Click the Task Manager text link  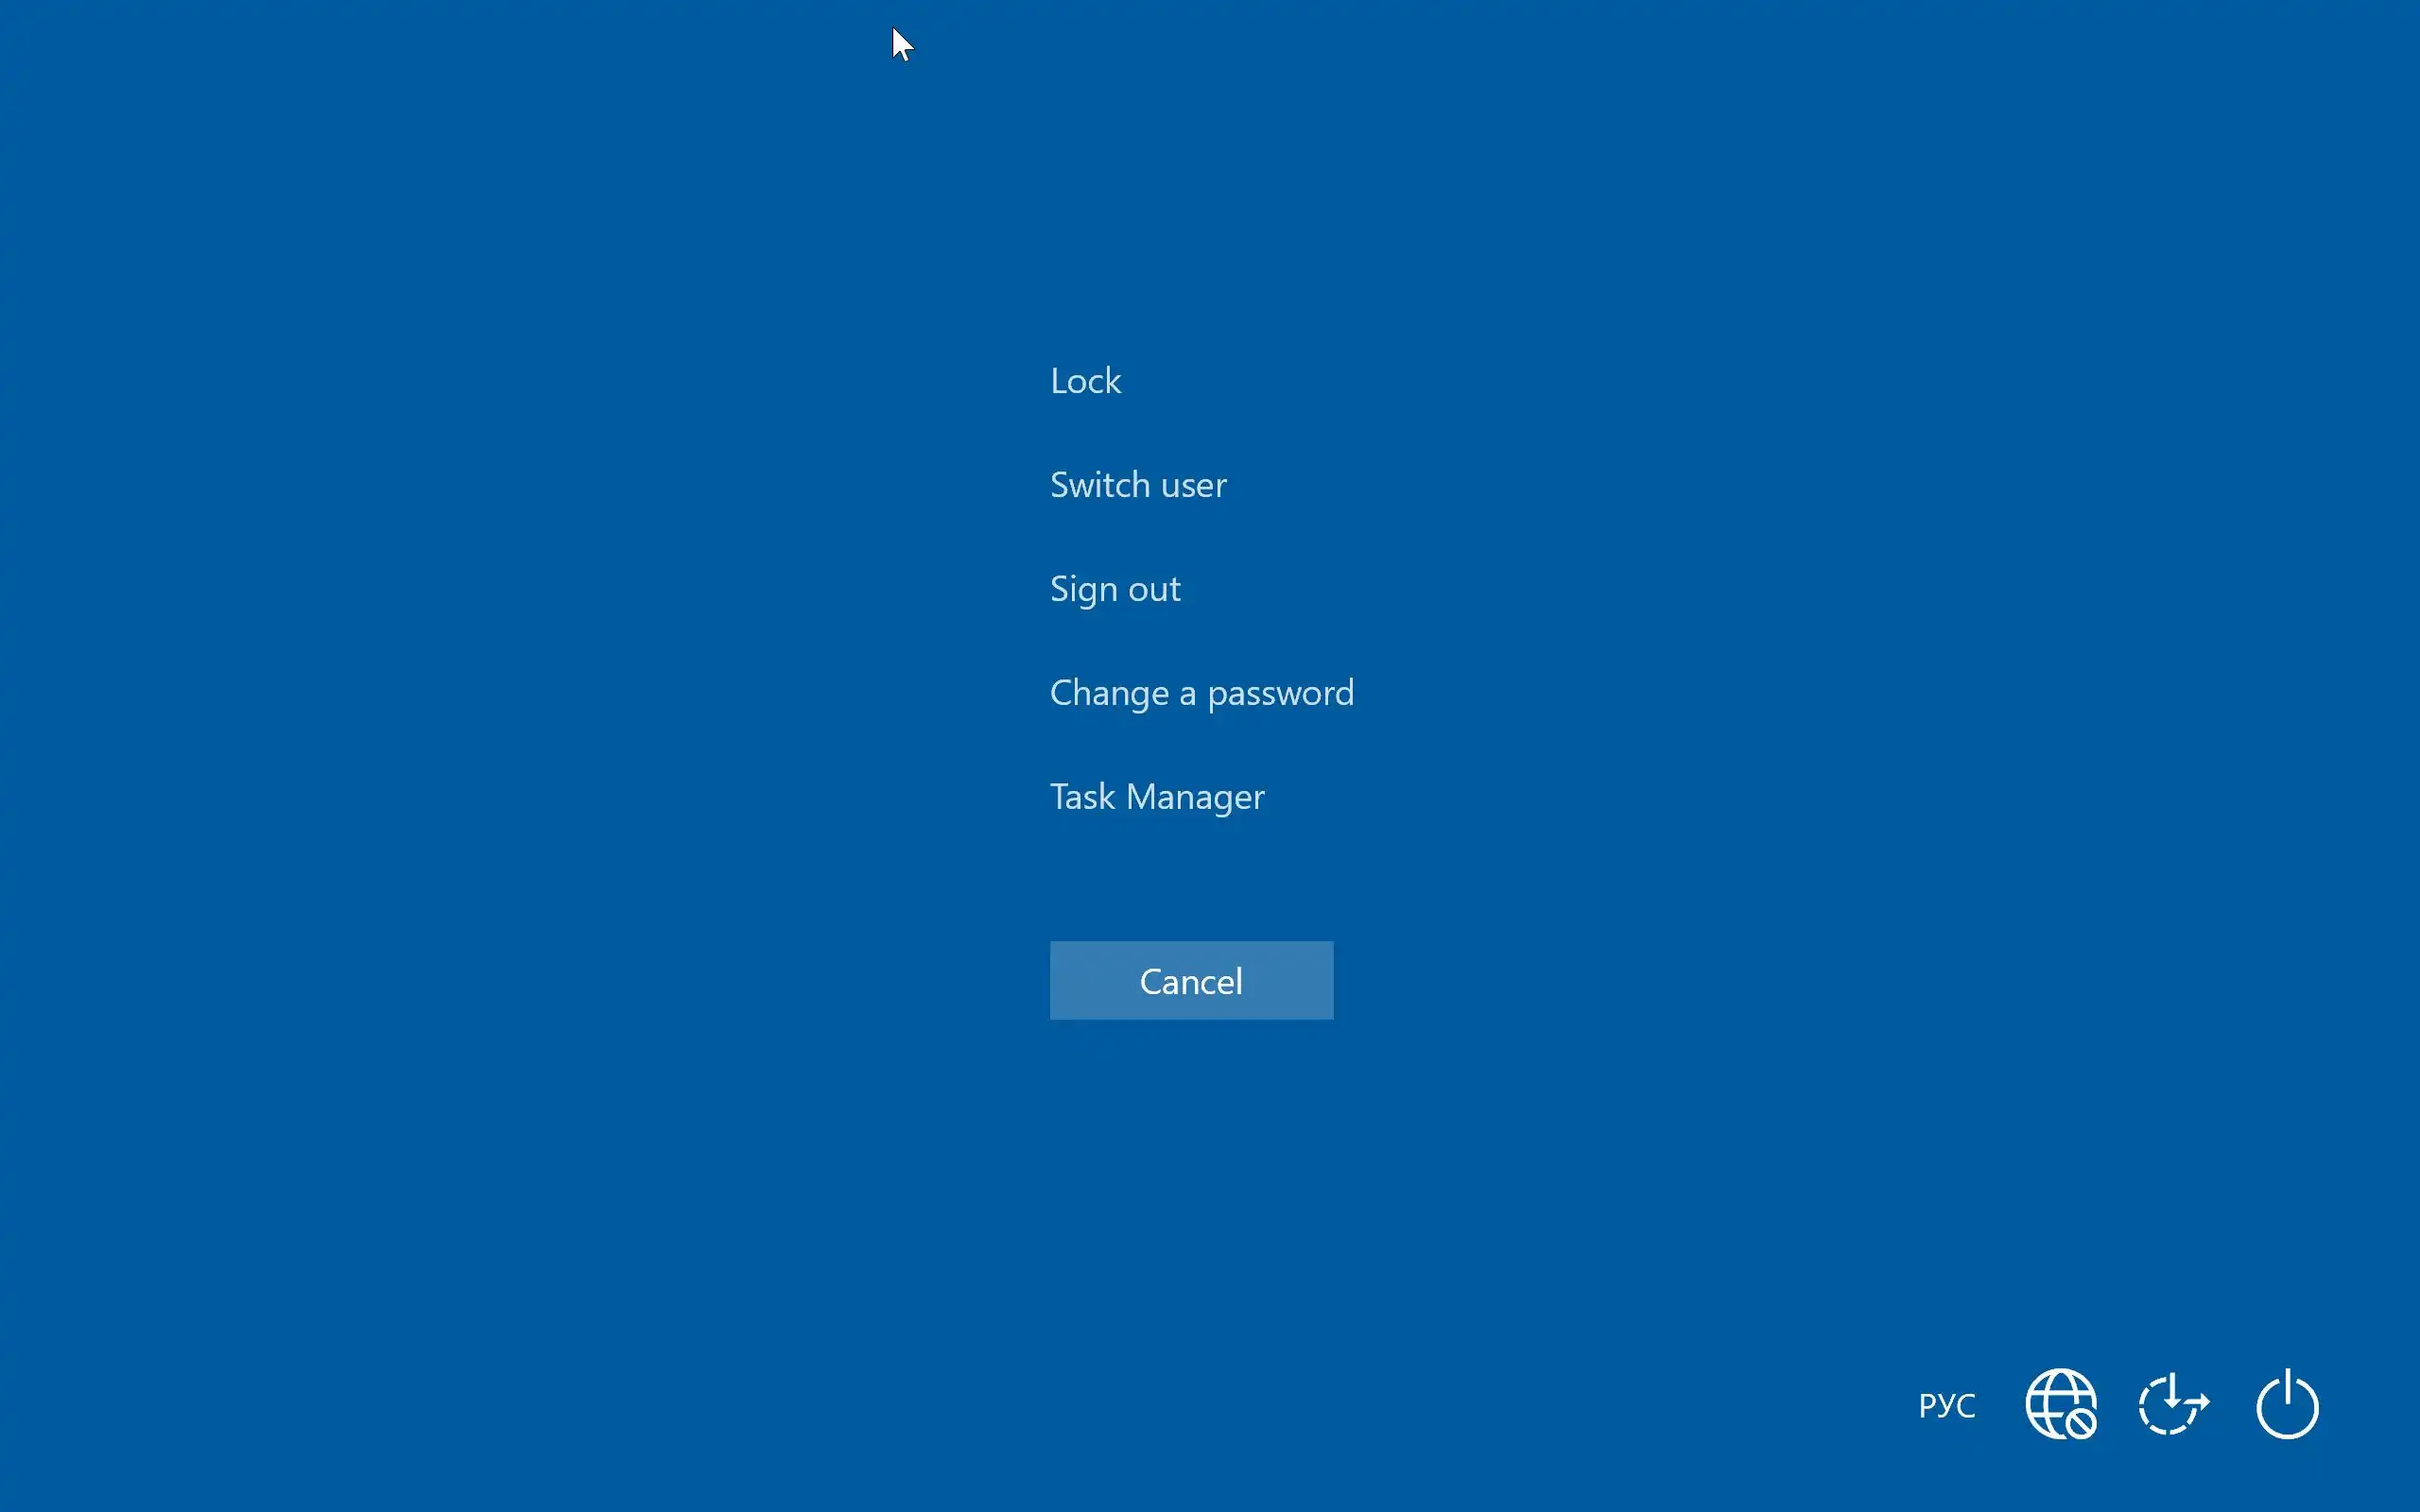point(1156,797)
